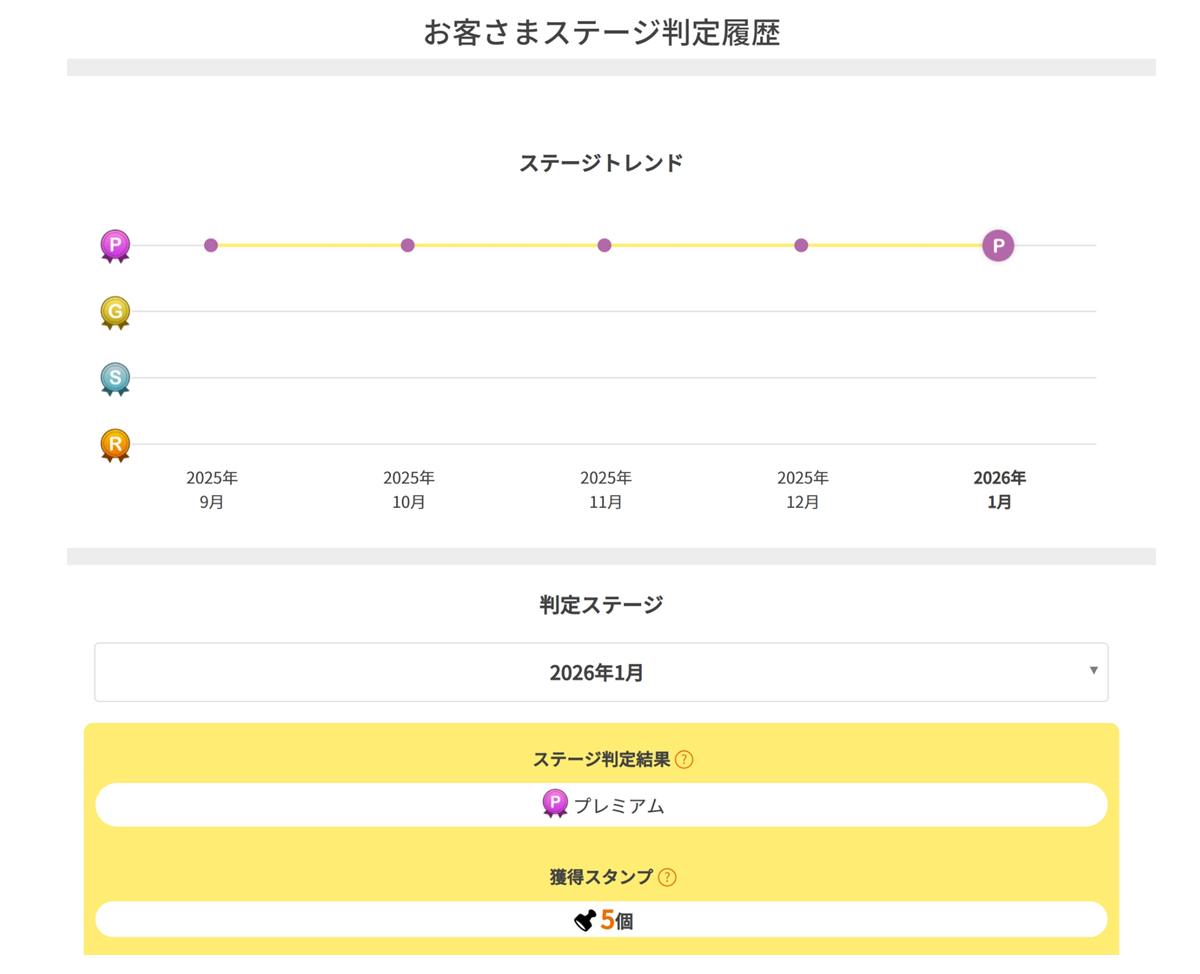
Task: Click the お客さまステージ判定履歴 page heading
Action: pyautogui.click(x=601, y=32)
